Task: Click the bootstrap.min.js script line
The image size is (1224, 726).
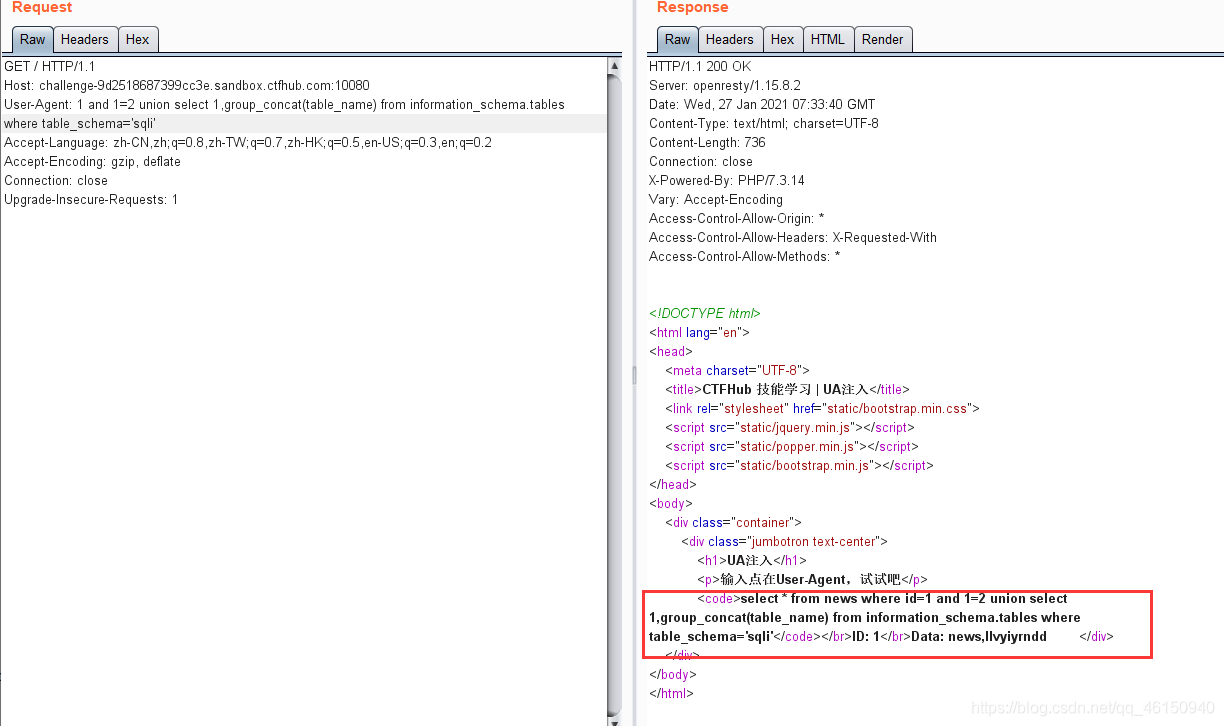Action: [800, 465]
